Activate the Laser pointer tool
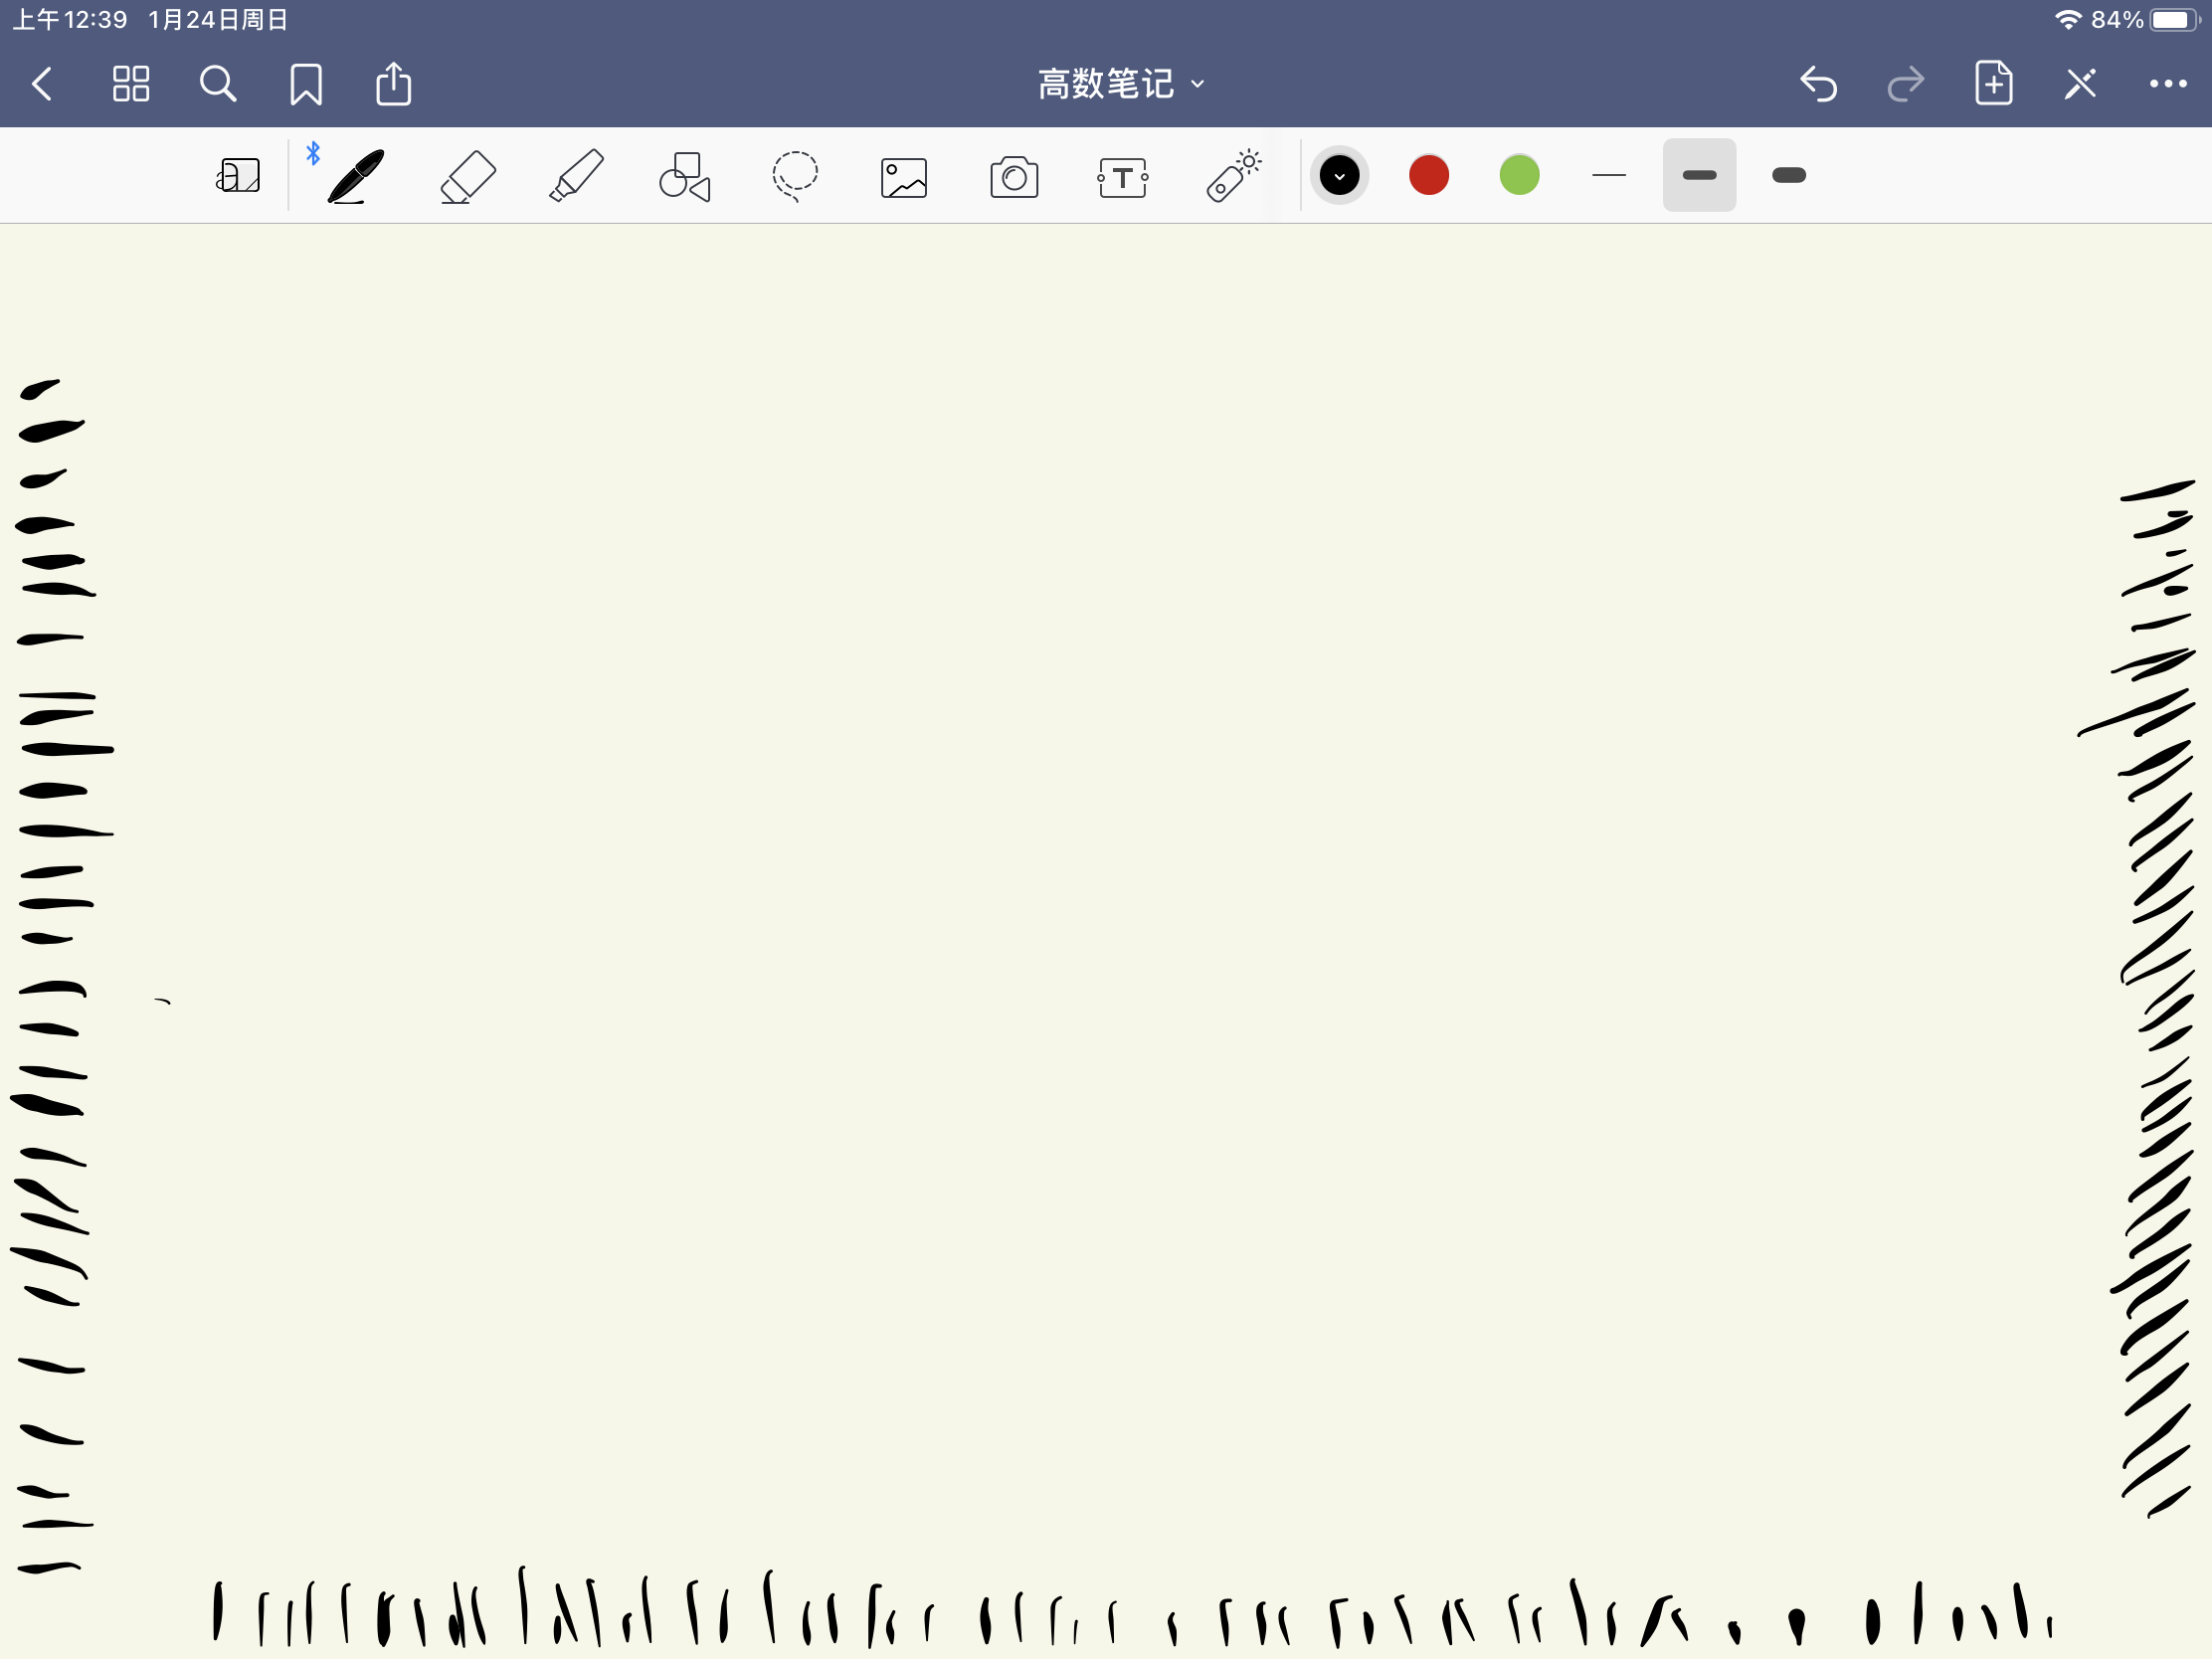This screenshot has height=1659, width=2212. [1233, 177]
